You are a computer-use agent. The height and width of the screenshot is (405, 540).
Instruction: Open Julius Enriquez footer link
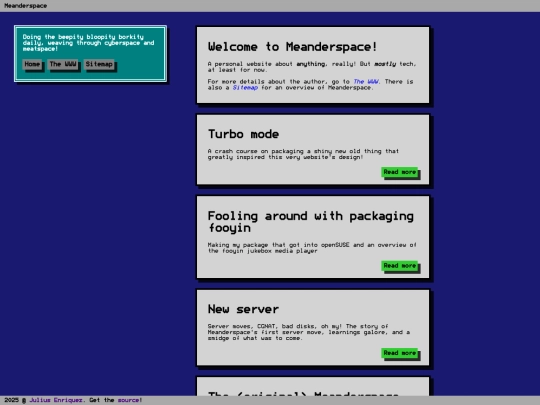pyautogui.click(x=56, y=400)
